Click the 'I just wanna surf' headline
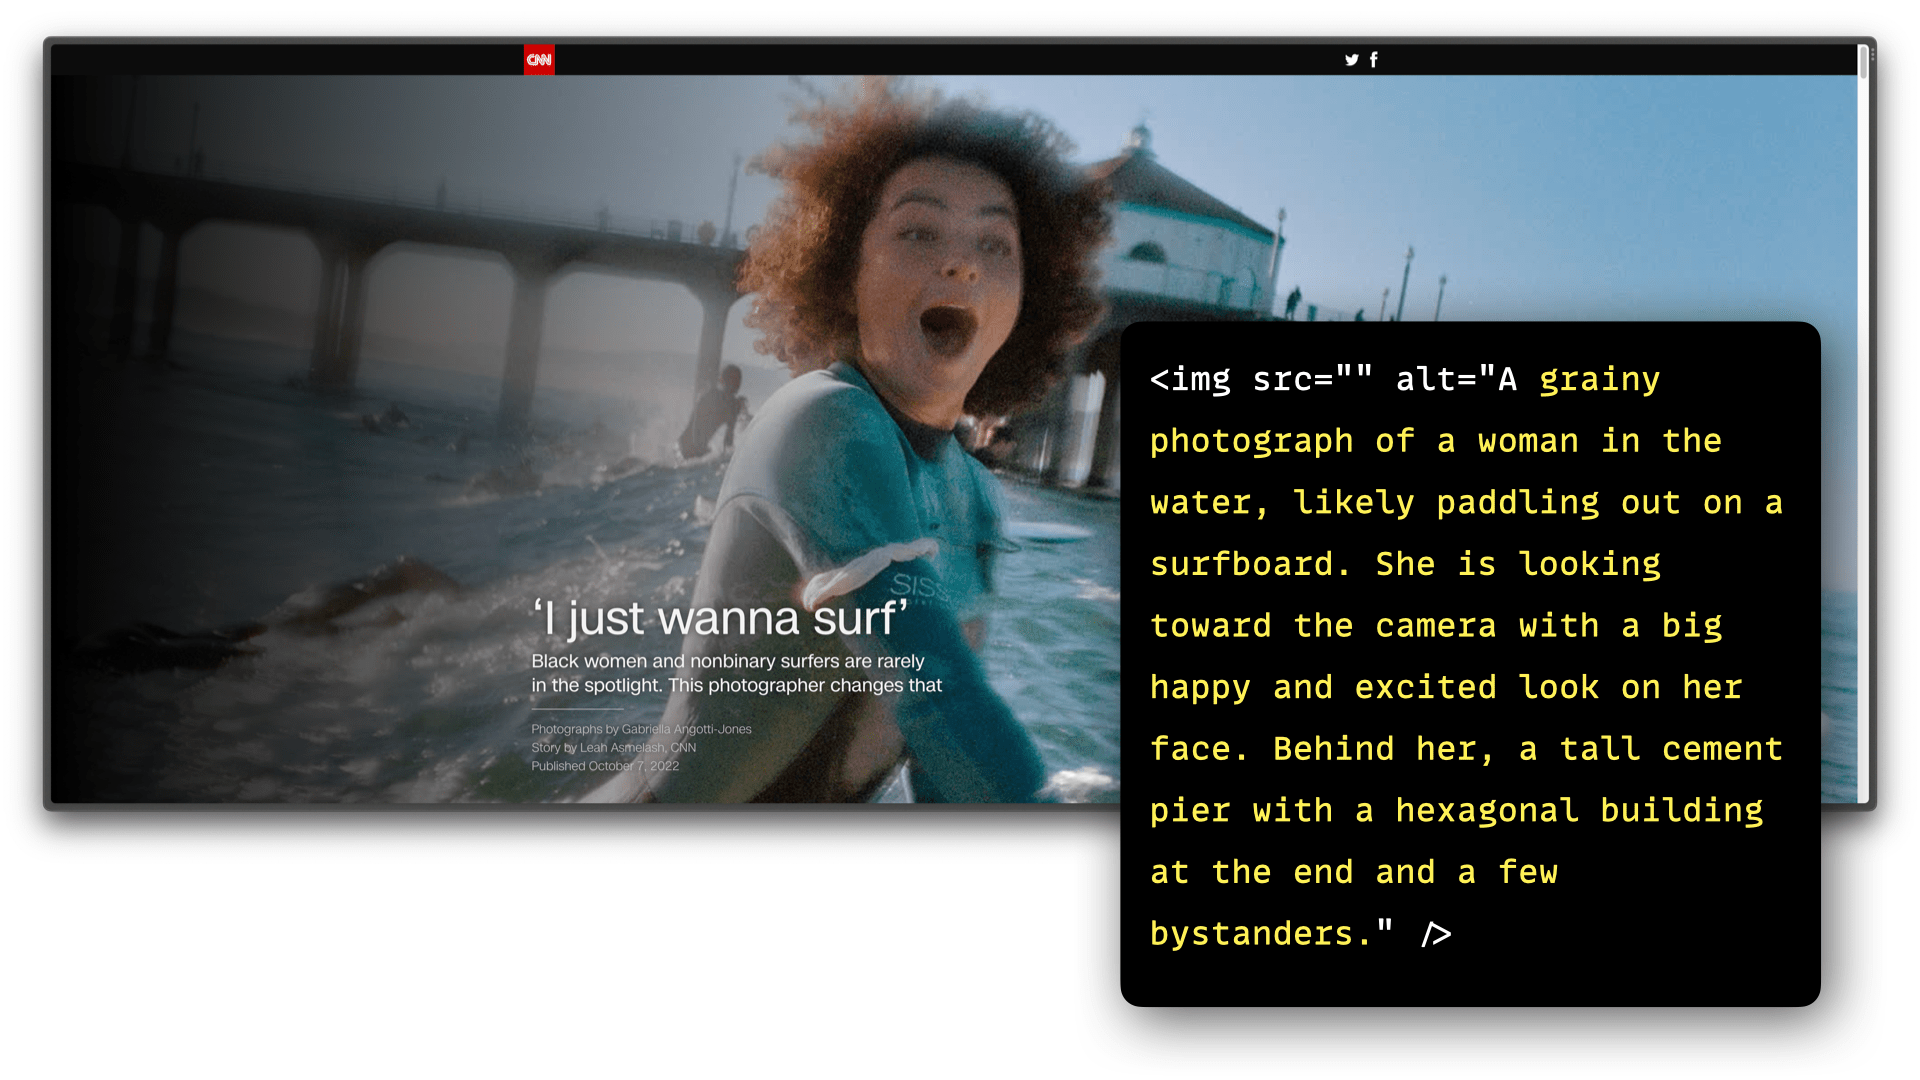The image size is (1920, 1080). [720, 618]
